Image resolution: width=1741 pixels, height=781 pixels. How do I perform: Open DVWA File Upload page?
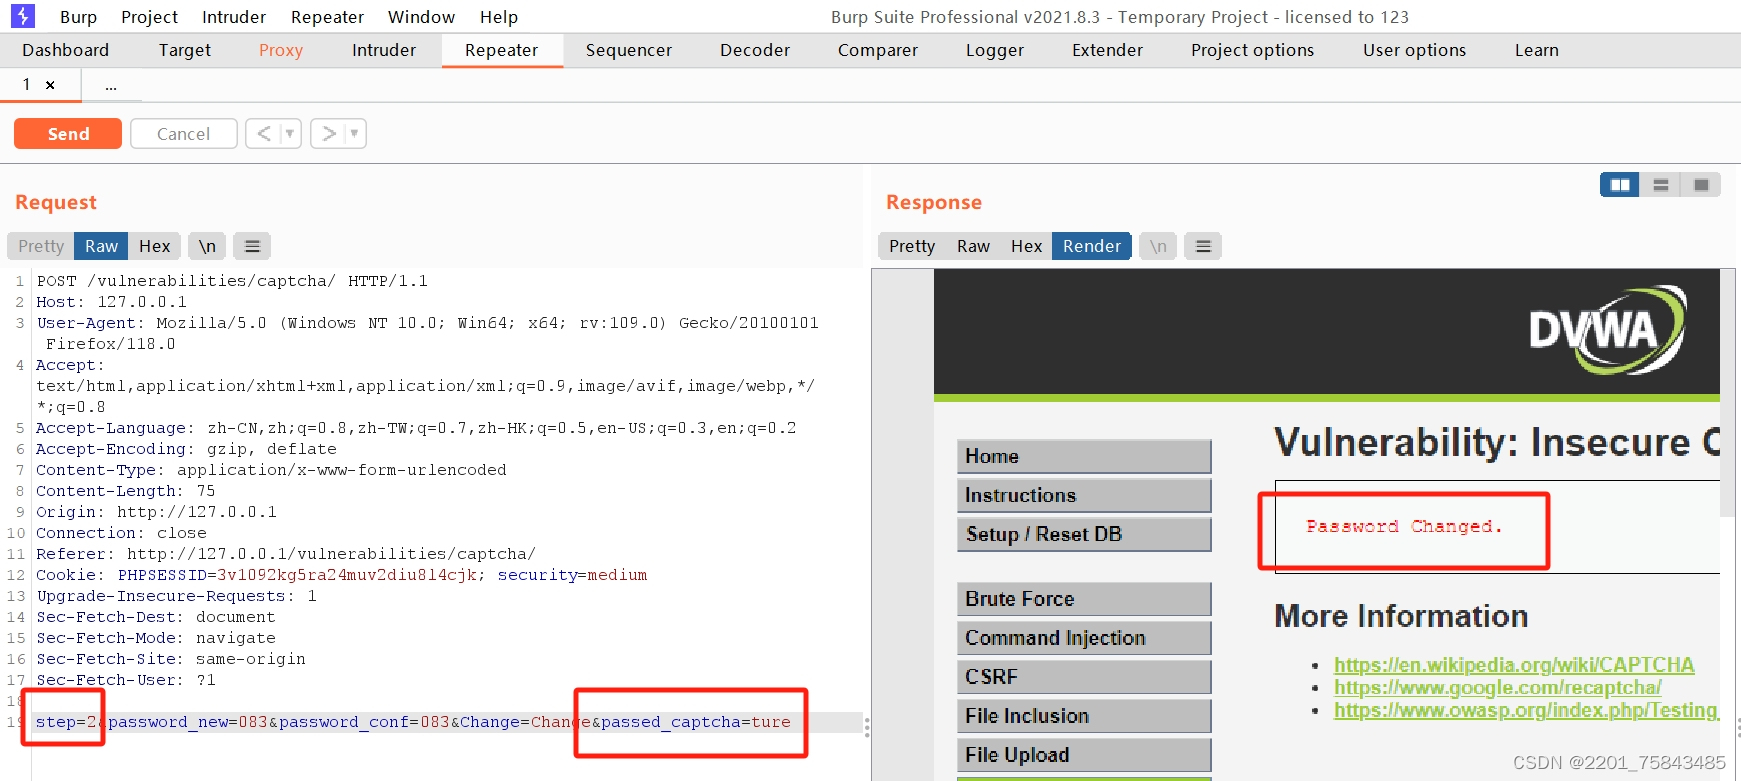coord(1084,755)
